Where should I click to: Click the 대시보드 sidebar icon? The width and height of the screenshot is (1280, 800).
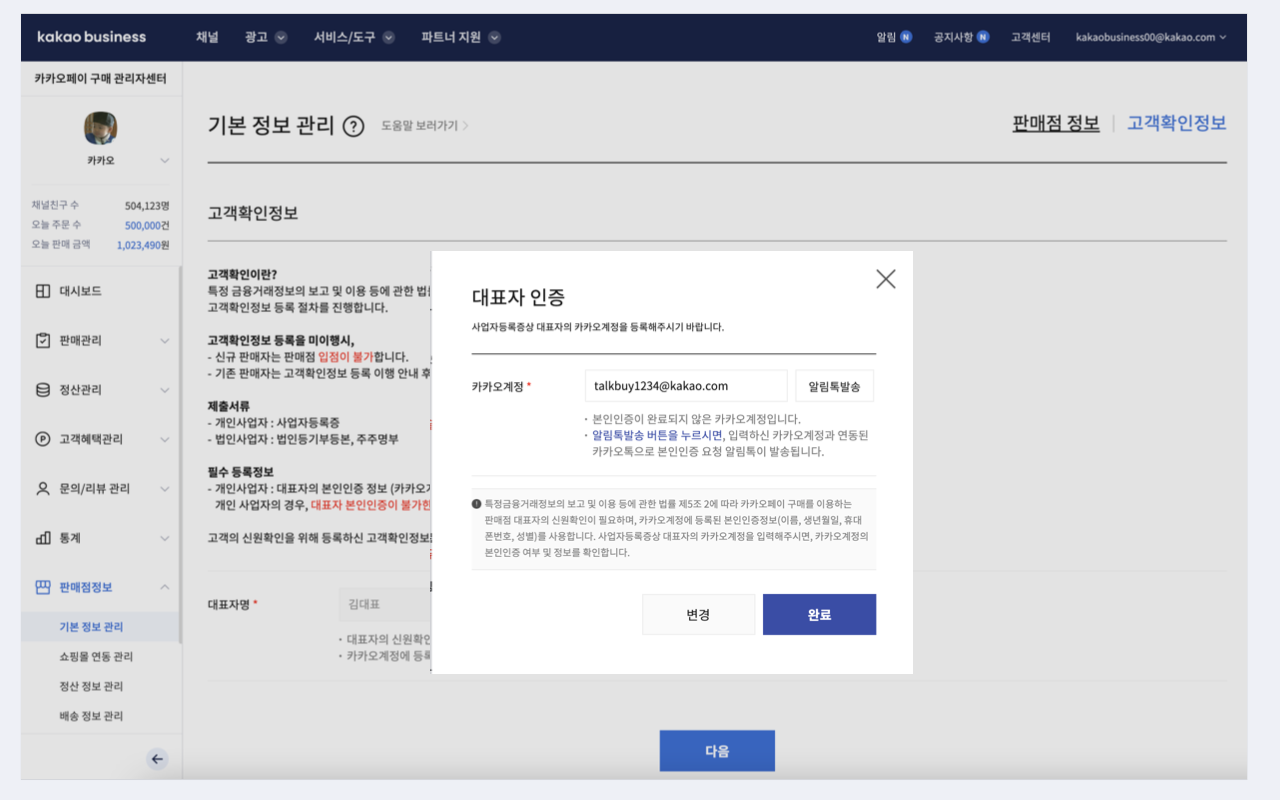[x=42, y=291]
